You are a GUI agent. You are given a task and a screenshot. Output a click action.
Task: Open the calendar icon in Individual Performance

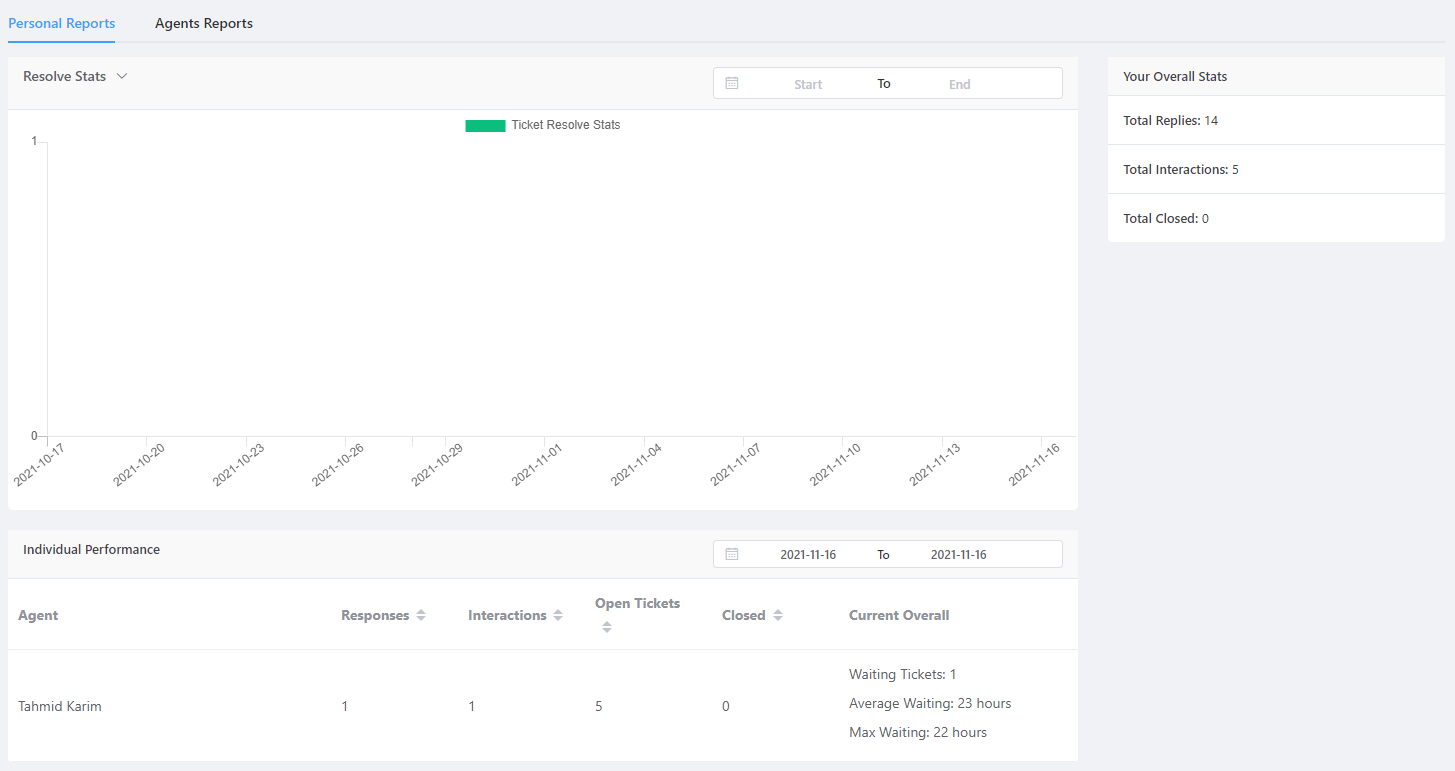[x=733, y=553]
